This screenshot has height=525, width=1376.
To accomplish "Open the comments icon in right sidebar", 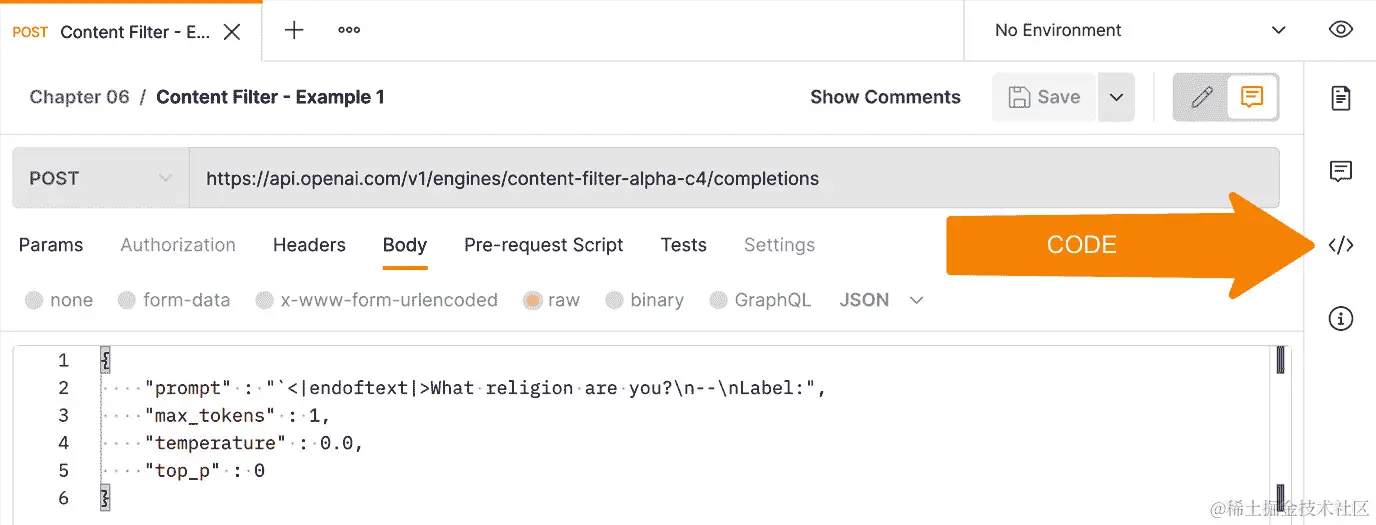I will coord(1340,171).
